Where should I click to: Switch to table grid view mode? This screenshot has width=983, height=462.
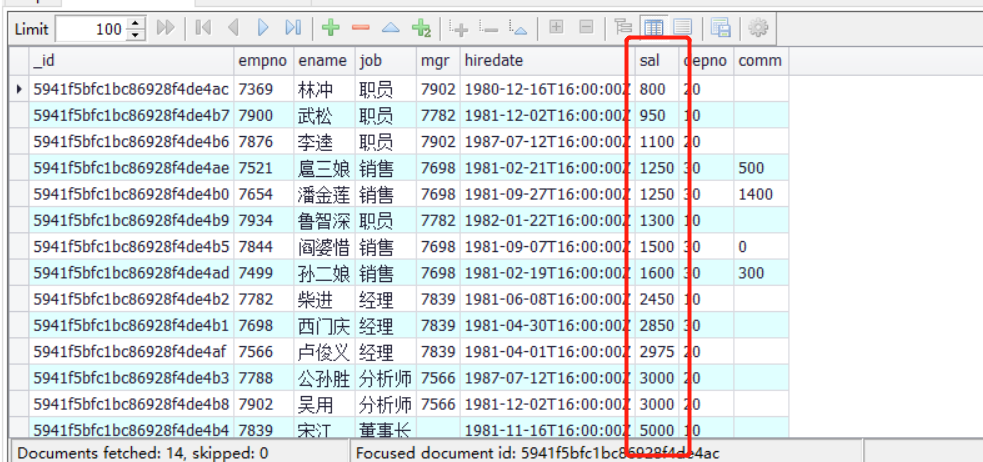(653, 28)
